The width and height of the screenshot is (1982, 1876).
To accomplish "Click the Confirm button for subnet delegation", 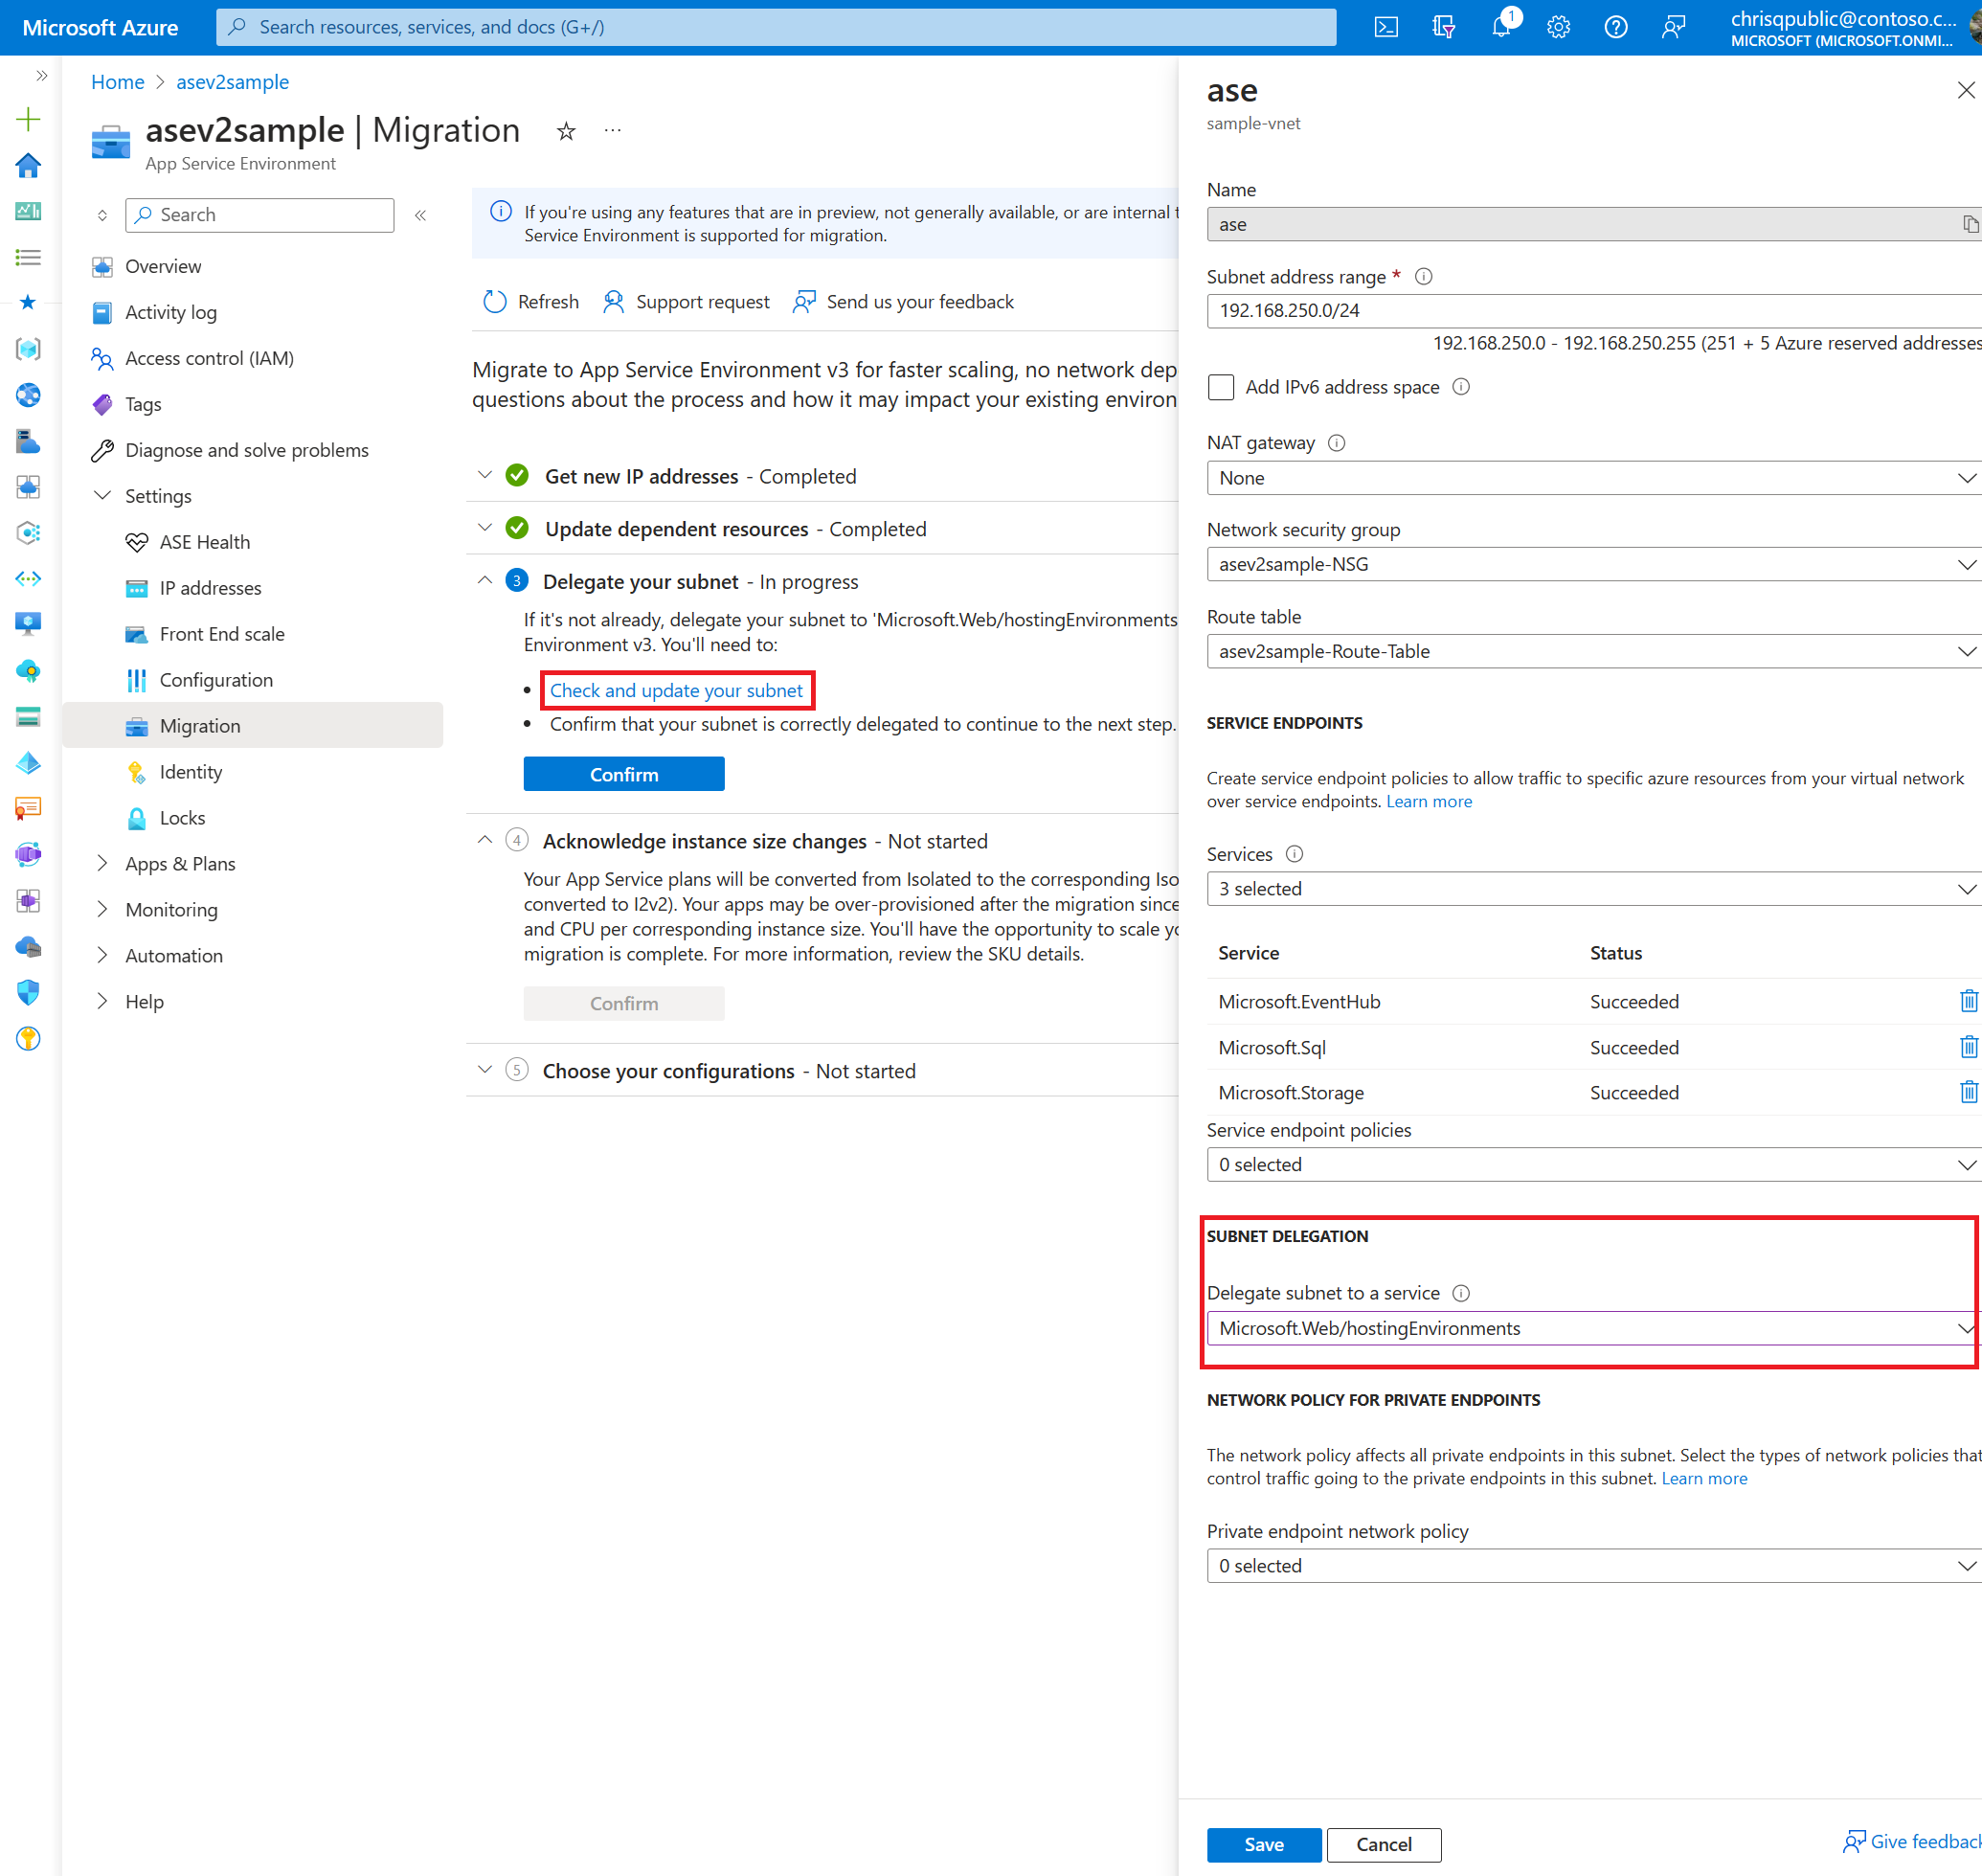I will [624, 774].
